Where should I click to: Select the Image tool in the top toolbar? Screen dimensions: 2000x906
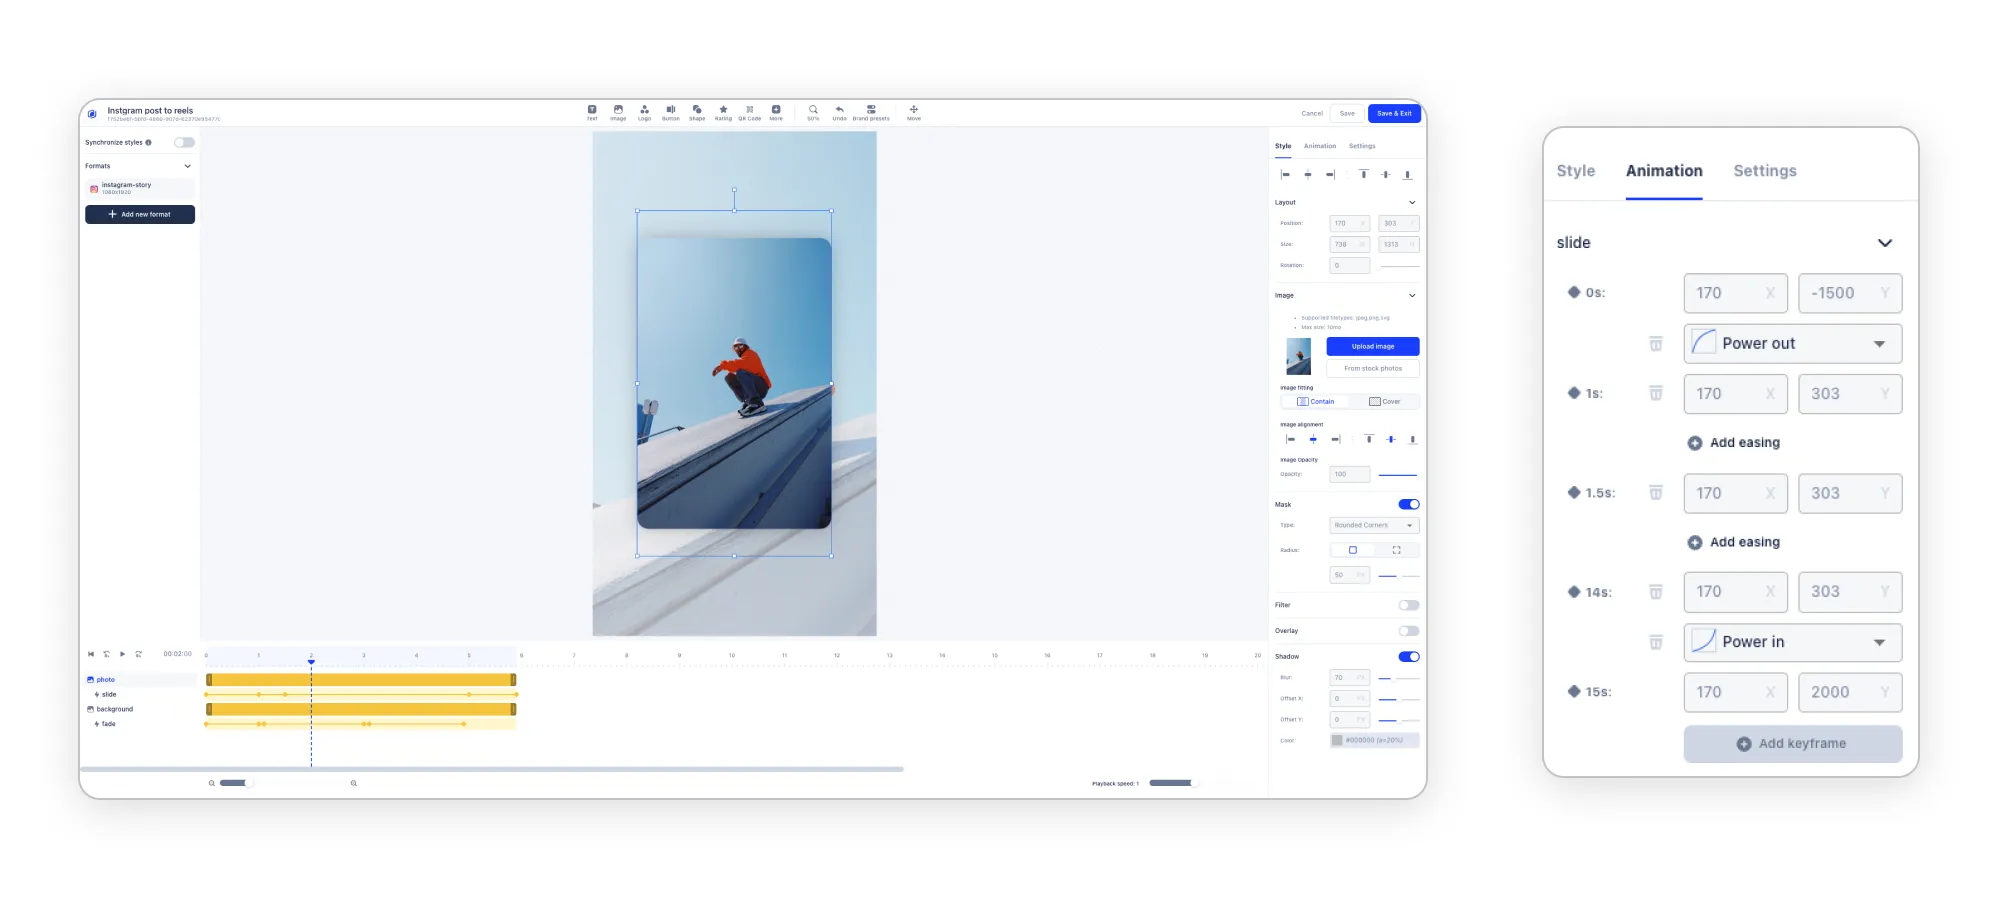618,112
